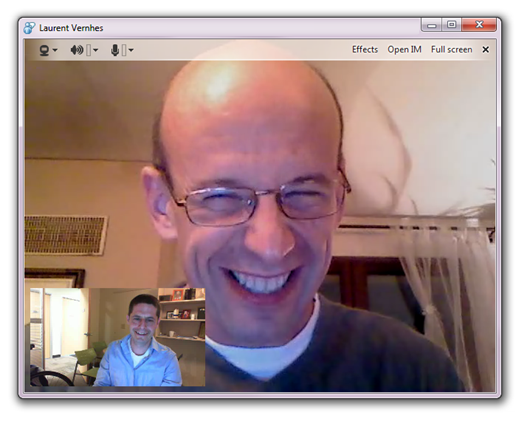Open the Effects menu
530x424 pixels.
point(365,50)
